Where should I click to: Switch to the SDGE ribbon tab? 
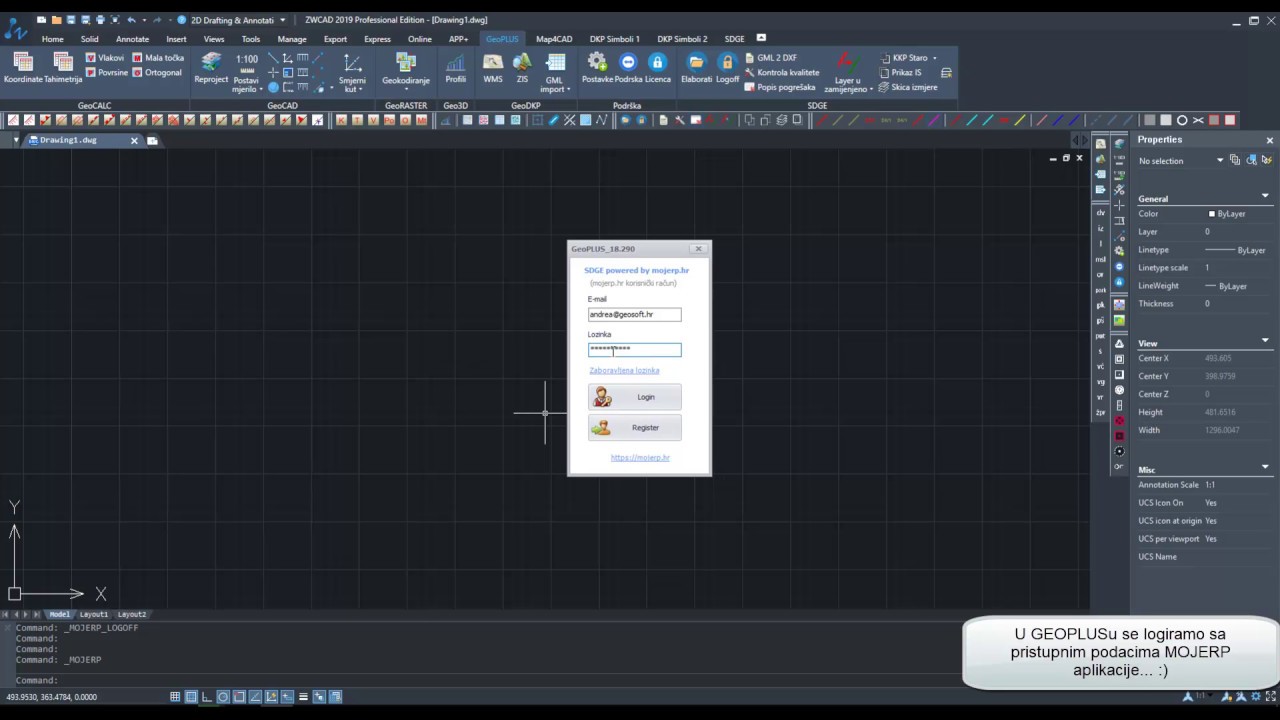(x=734, y=39)
